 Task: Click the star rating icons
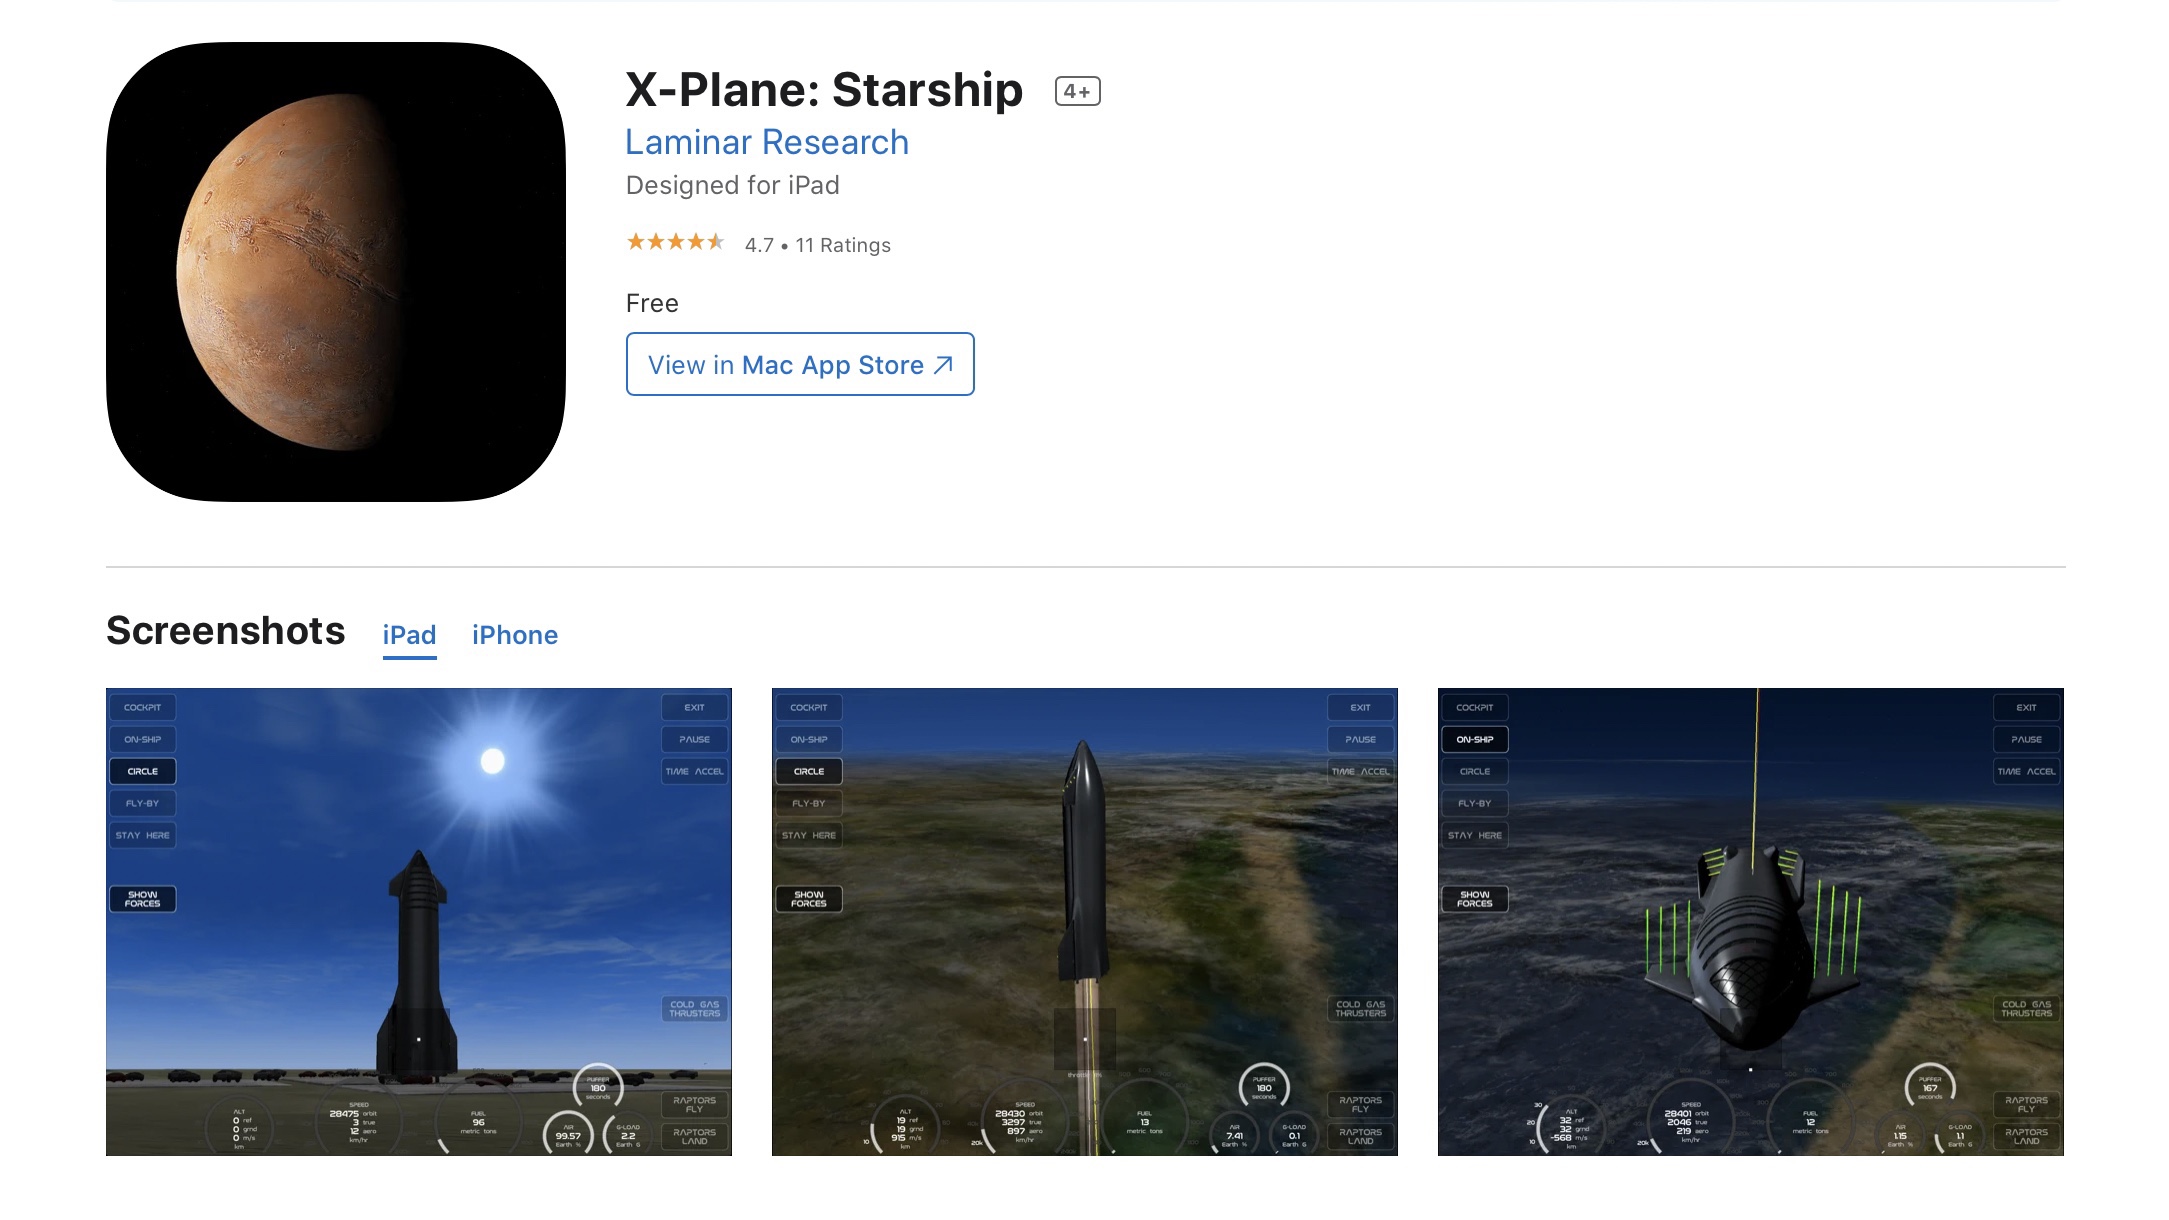pos(675,242)
